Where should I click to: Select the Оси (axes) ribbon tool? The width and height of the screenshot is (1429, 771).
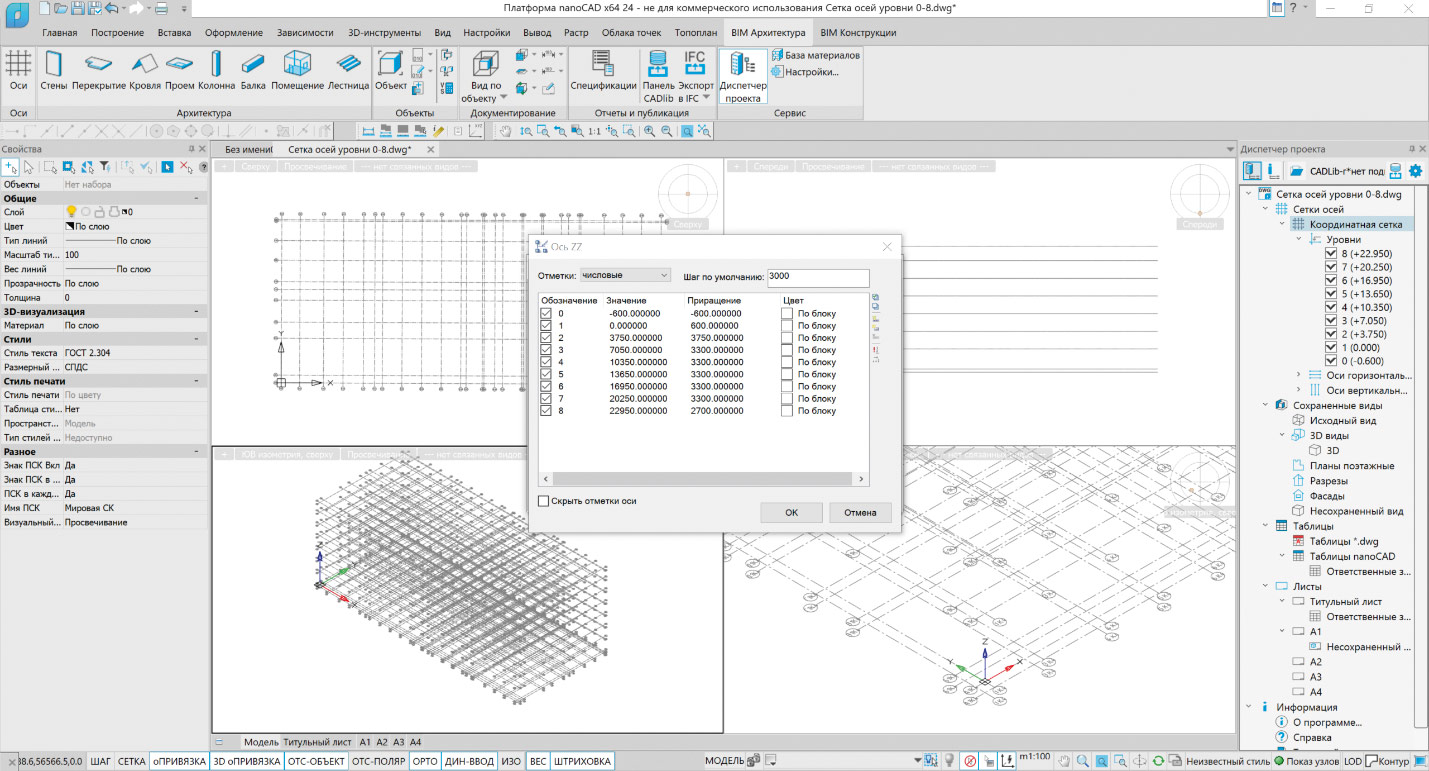coord(19,71)
